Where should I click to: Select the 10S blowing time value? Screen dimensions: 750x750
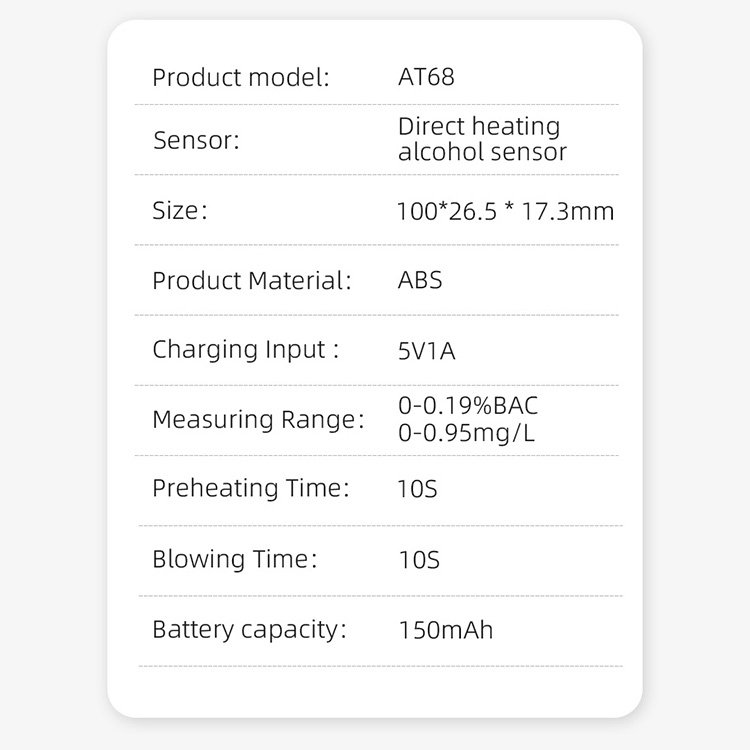[419, 560]
